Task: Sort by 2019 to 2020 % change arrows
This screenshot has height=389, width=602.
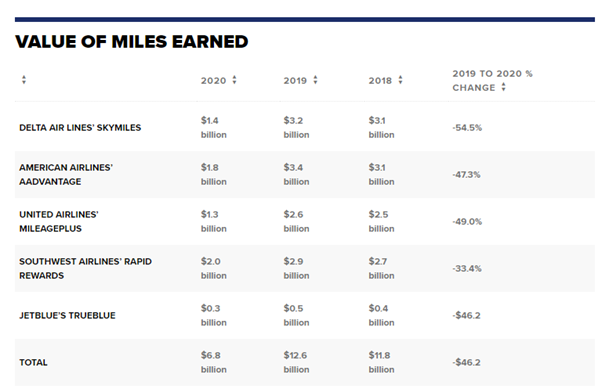Action: [503, 87]
